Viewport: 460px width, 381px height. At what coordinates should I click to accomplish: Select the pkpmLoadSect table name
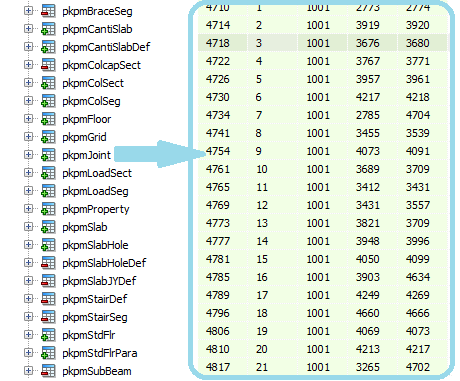pyautogui.click(x=97, y=173)
